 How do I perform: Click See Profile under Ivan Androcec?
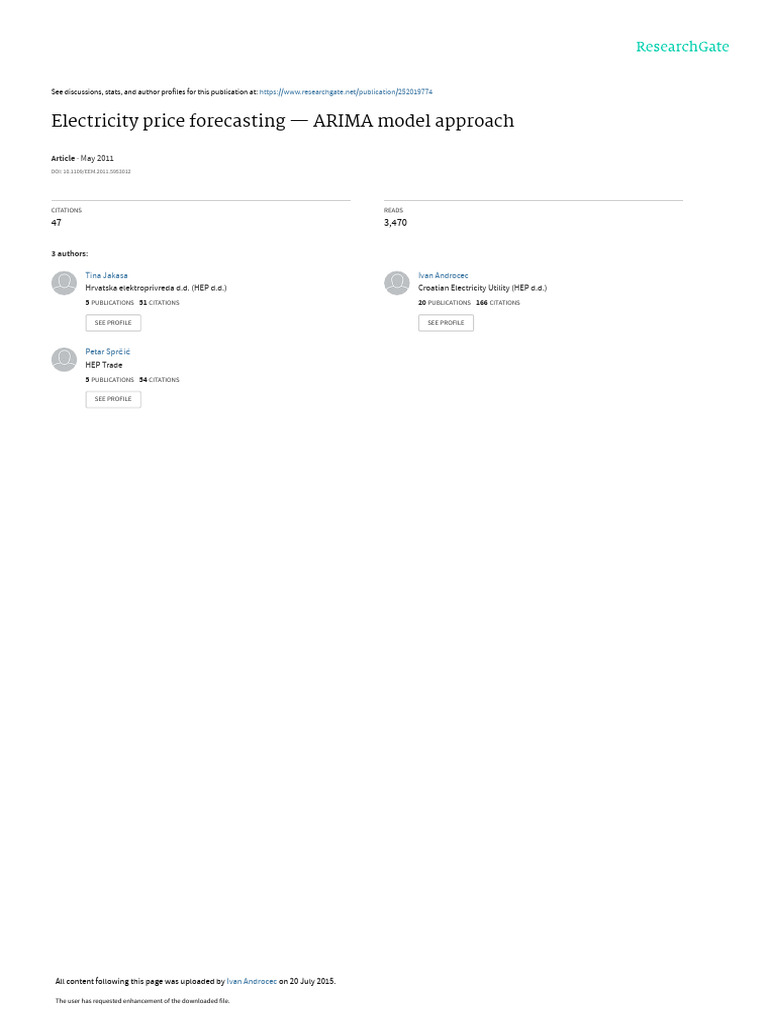446,323
